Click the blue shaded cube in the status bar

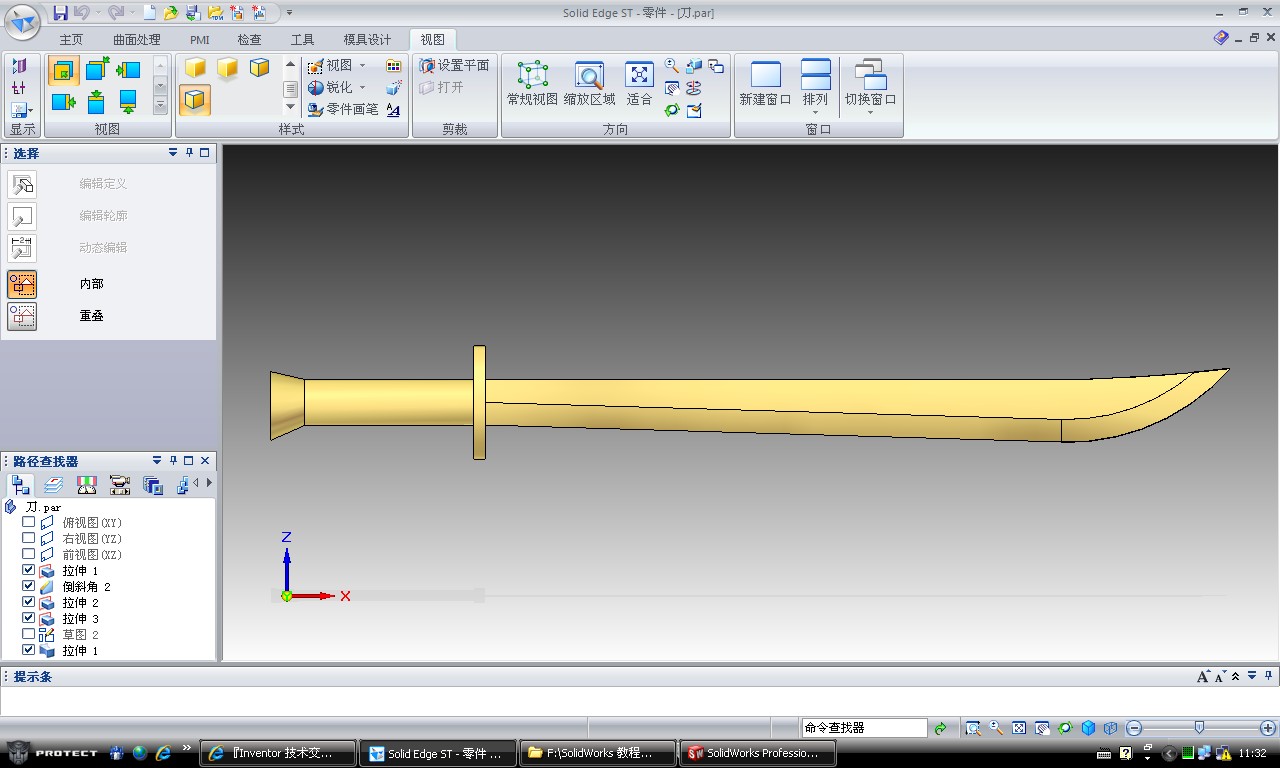click(x=1088, y=728)
